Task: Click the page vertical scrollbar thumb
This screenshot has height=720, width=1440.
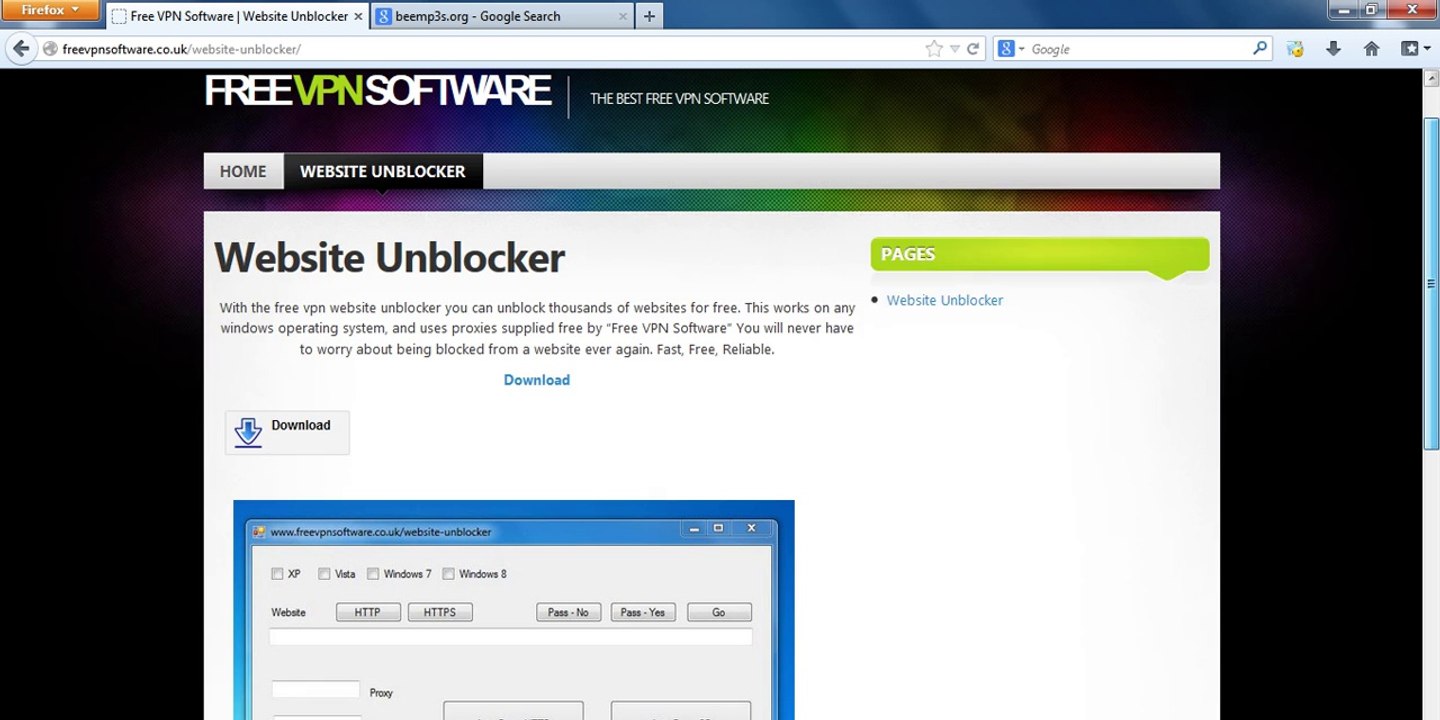Action: click(1431, 284)
